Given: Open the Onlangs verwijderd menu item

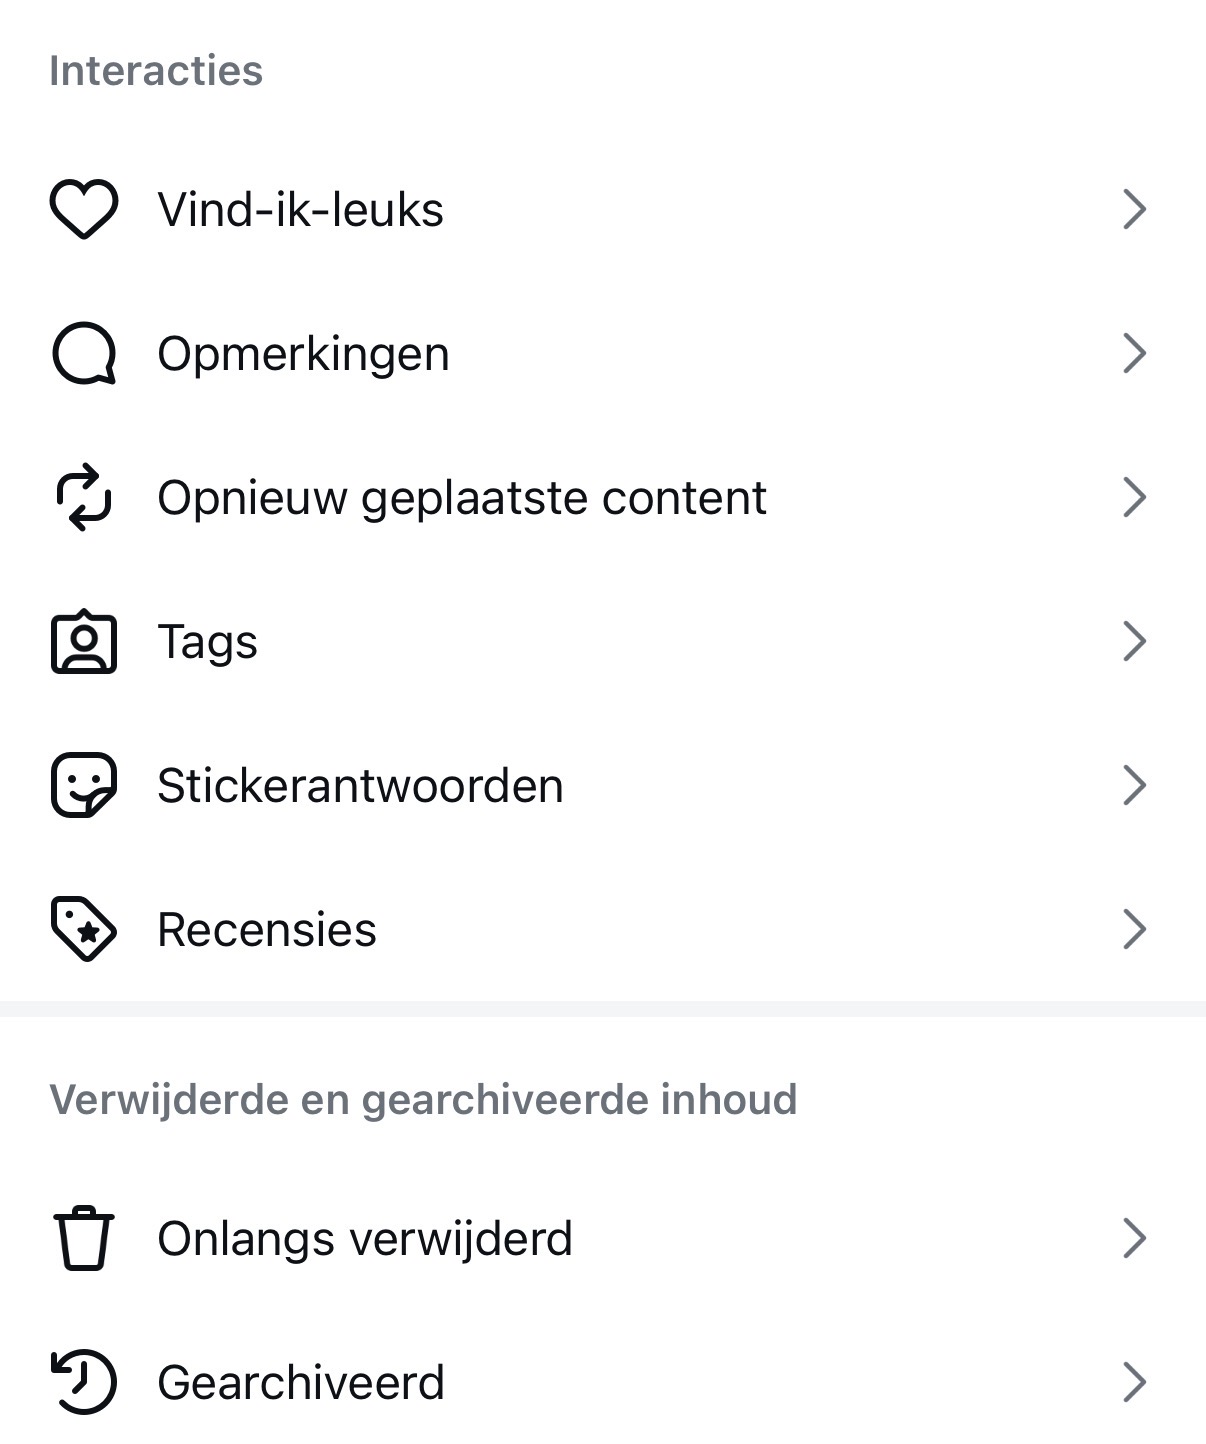Looking at the screenshot, I should [x=365, y=1239].
